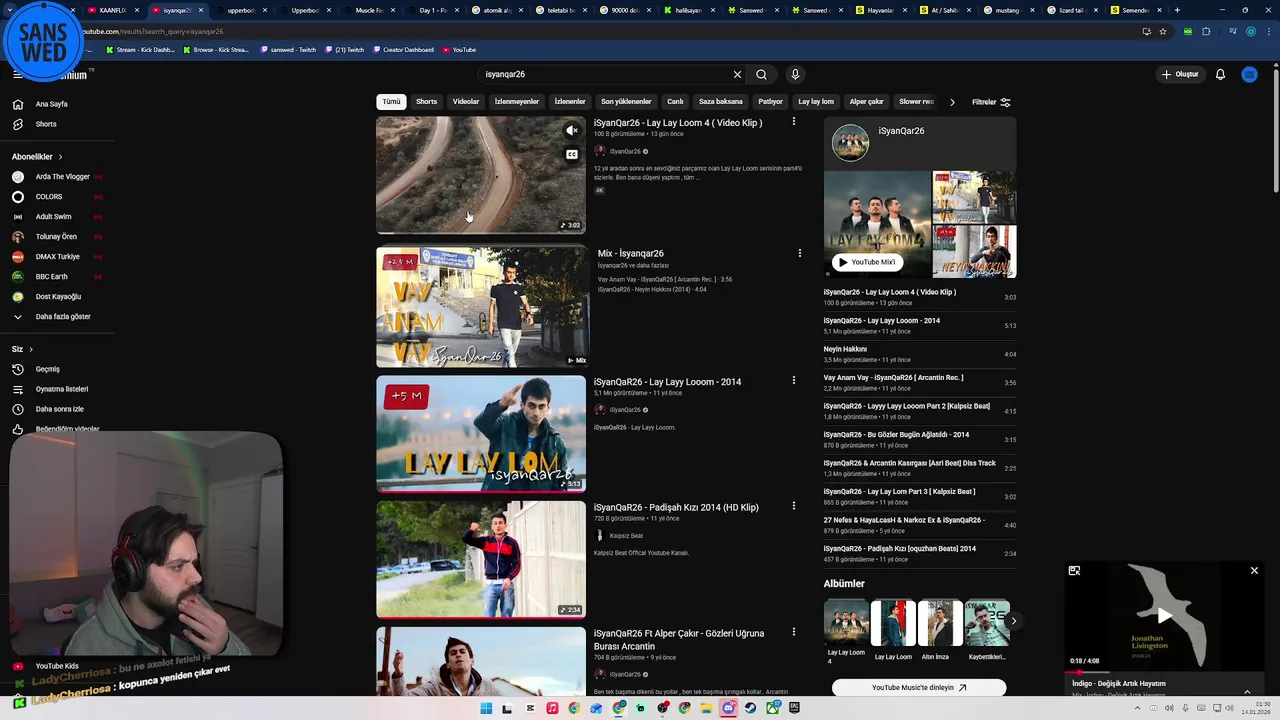1280x720 pixels.
Task: Select the Videolar filter chip
Action: coord(466,102)
